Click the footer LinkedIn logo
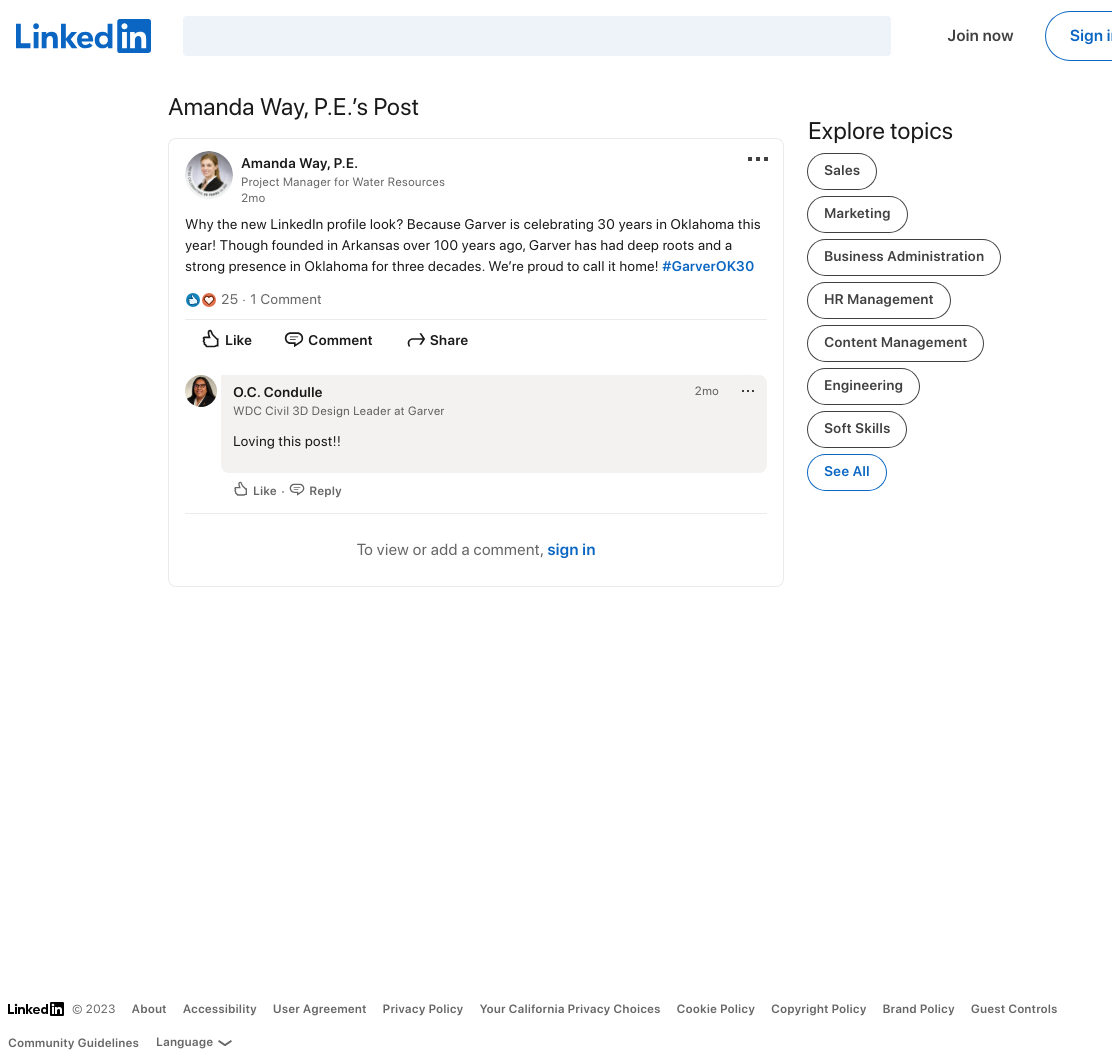This screenshot has width=1112, height=1060. coord(35,1009)
